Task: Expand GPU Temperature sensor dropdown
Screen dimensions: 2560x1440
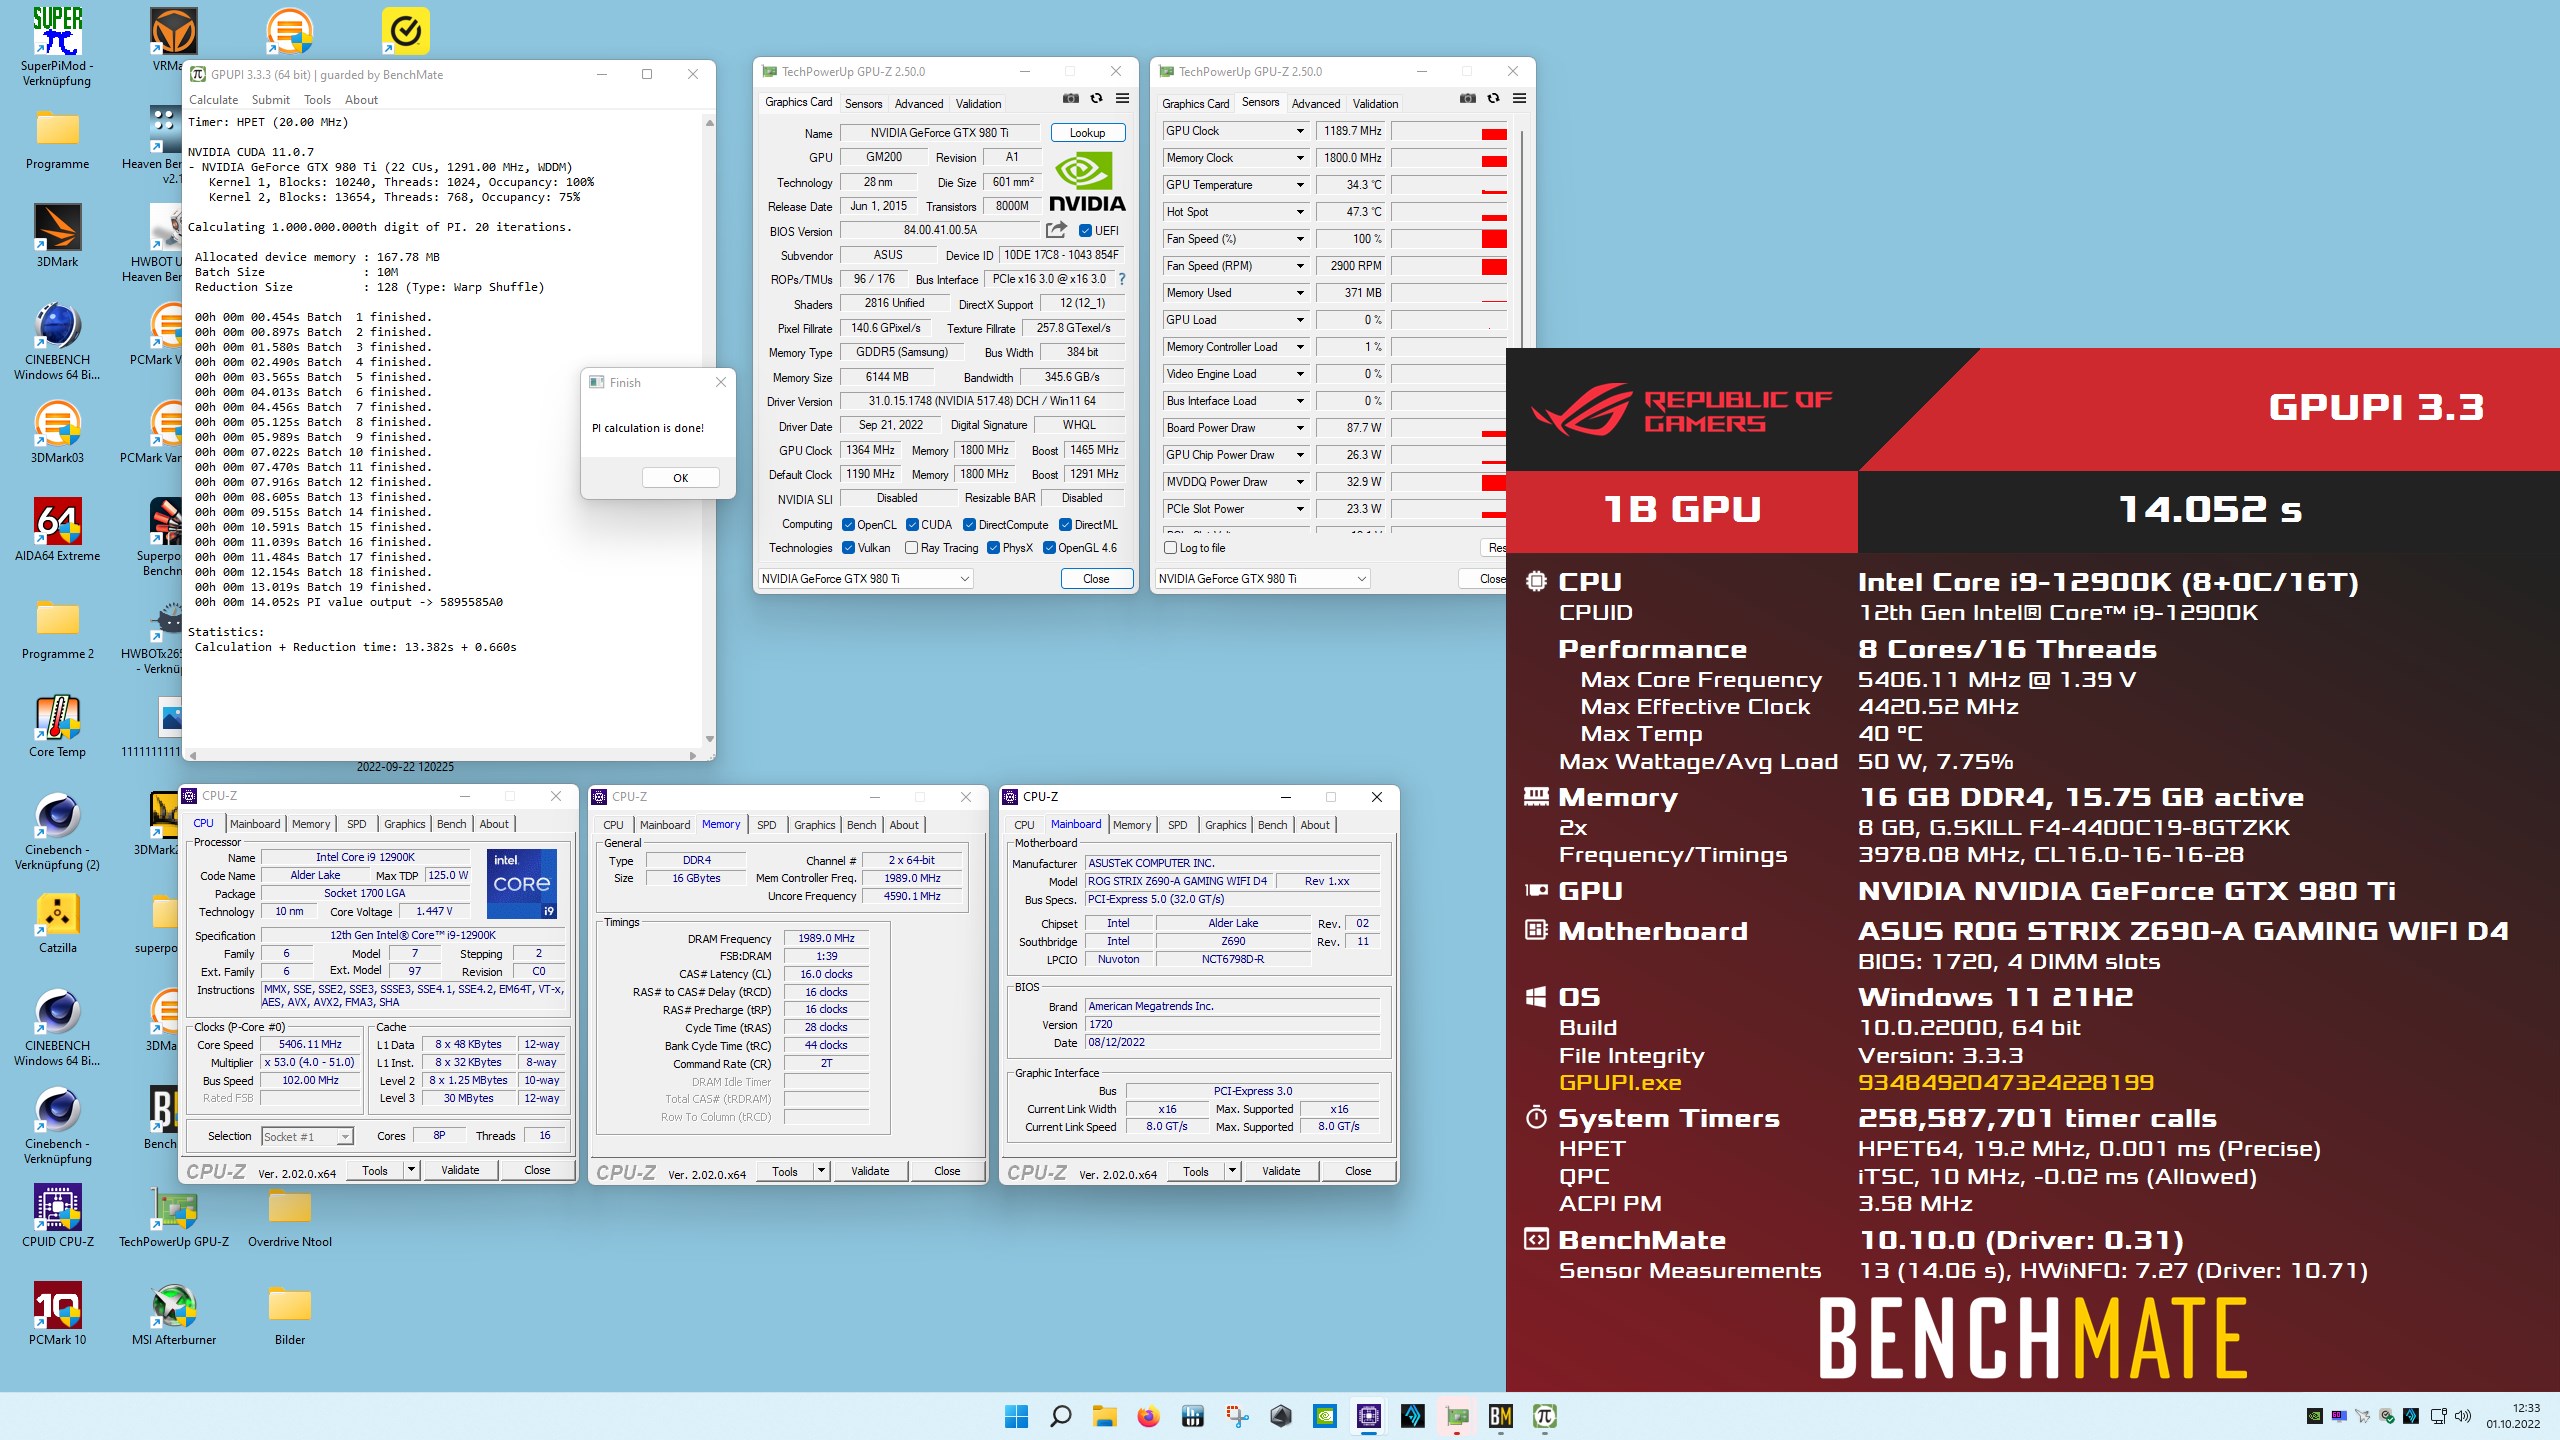Action: 1300,185
